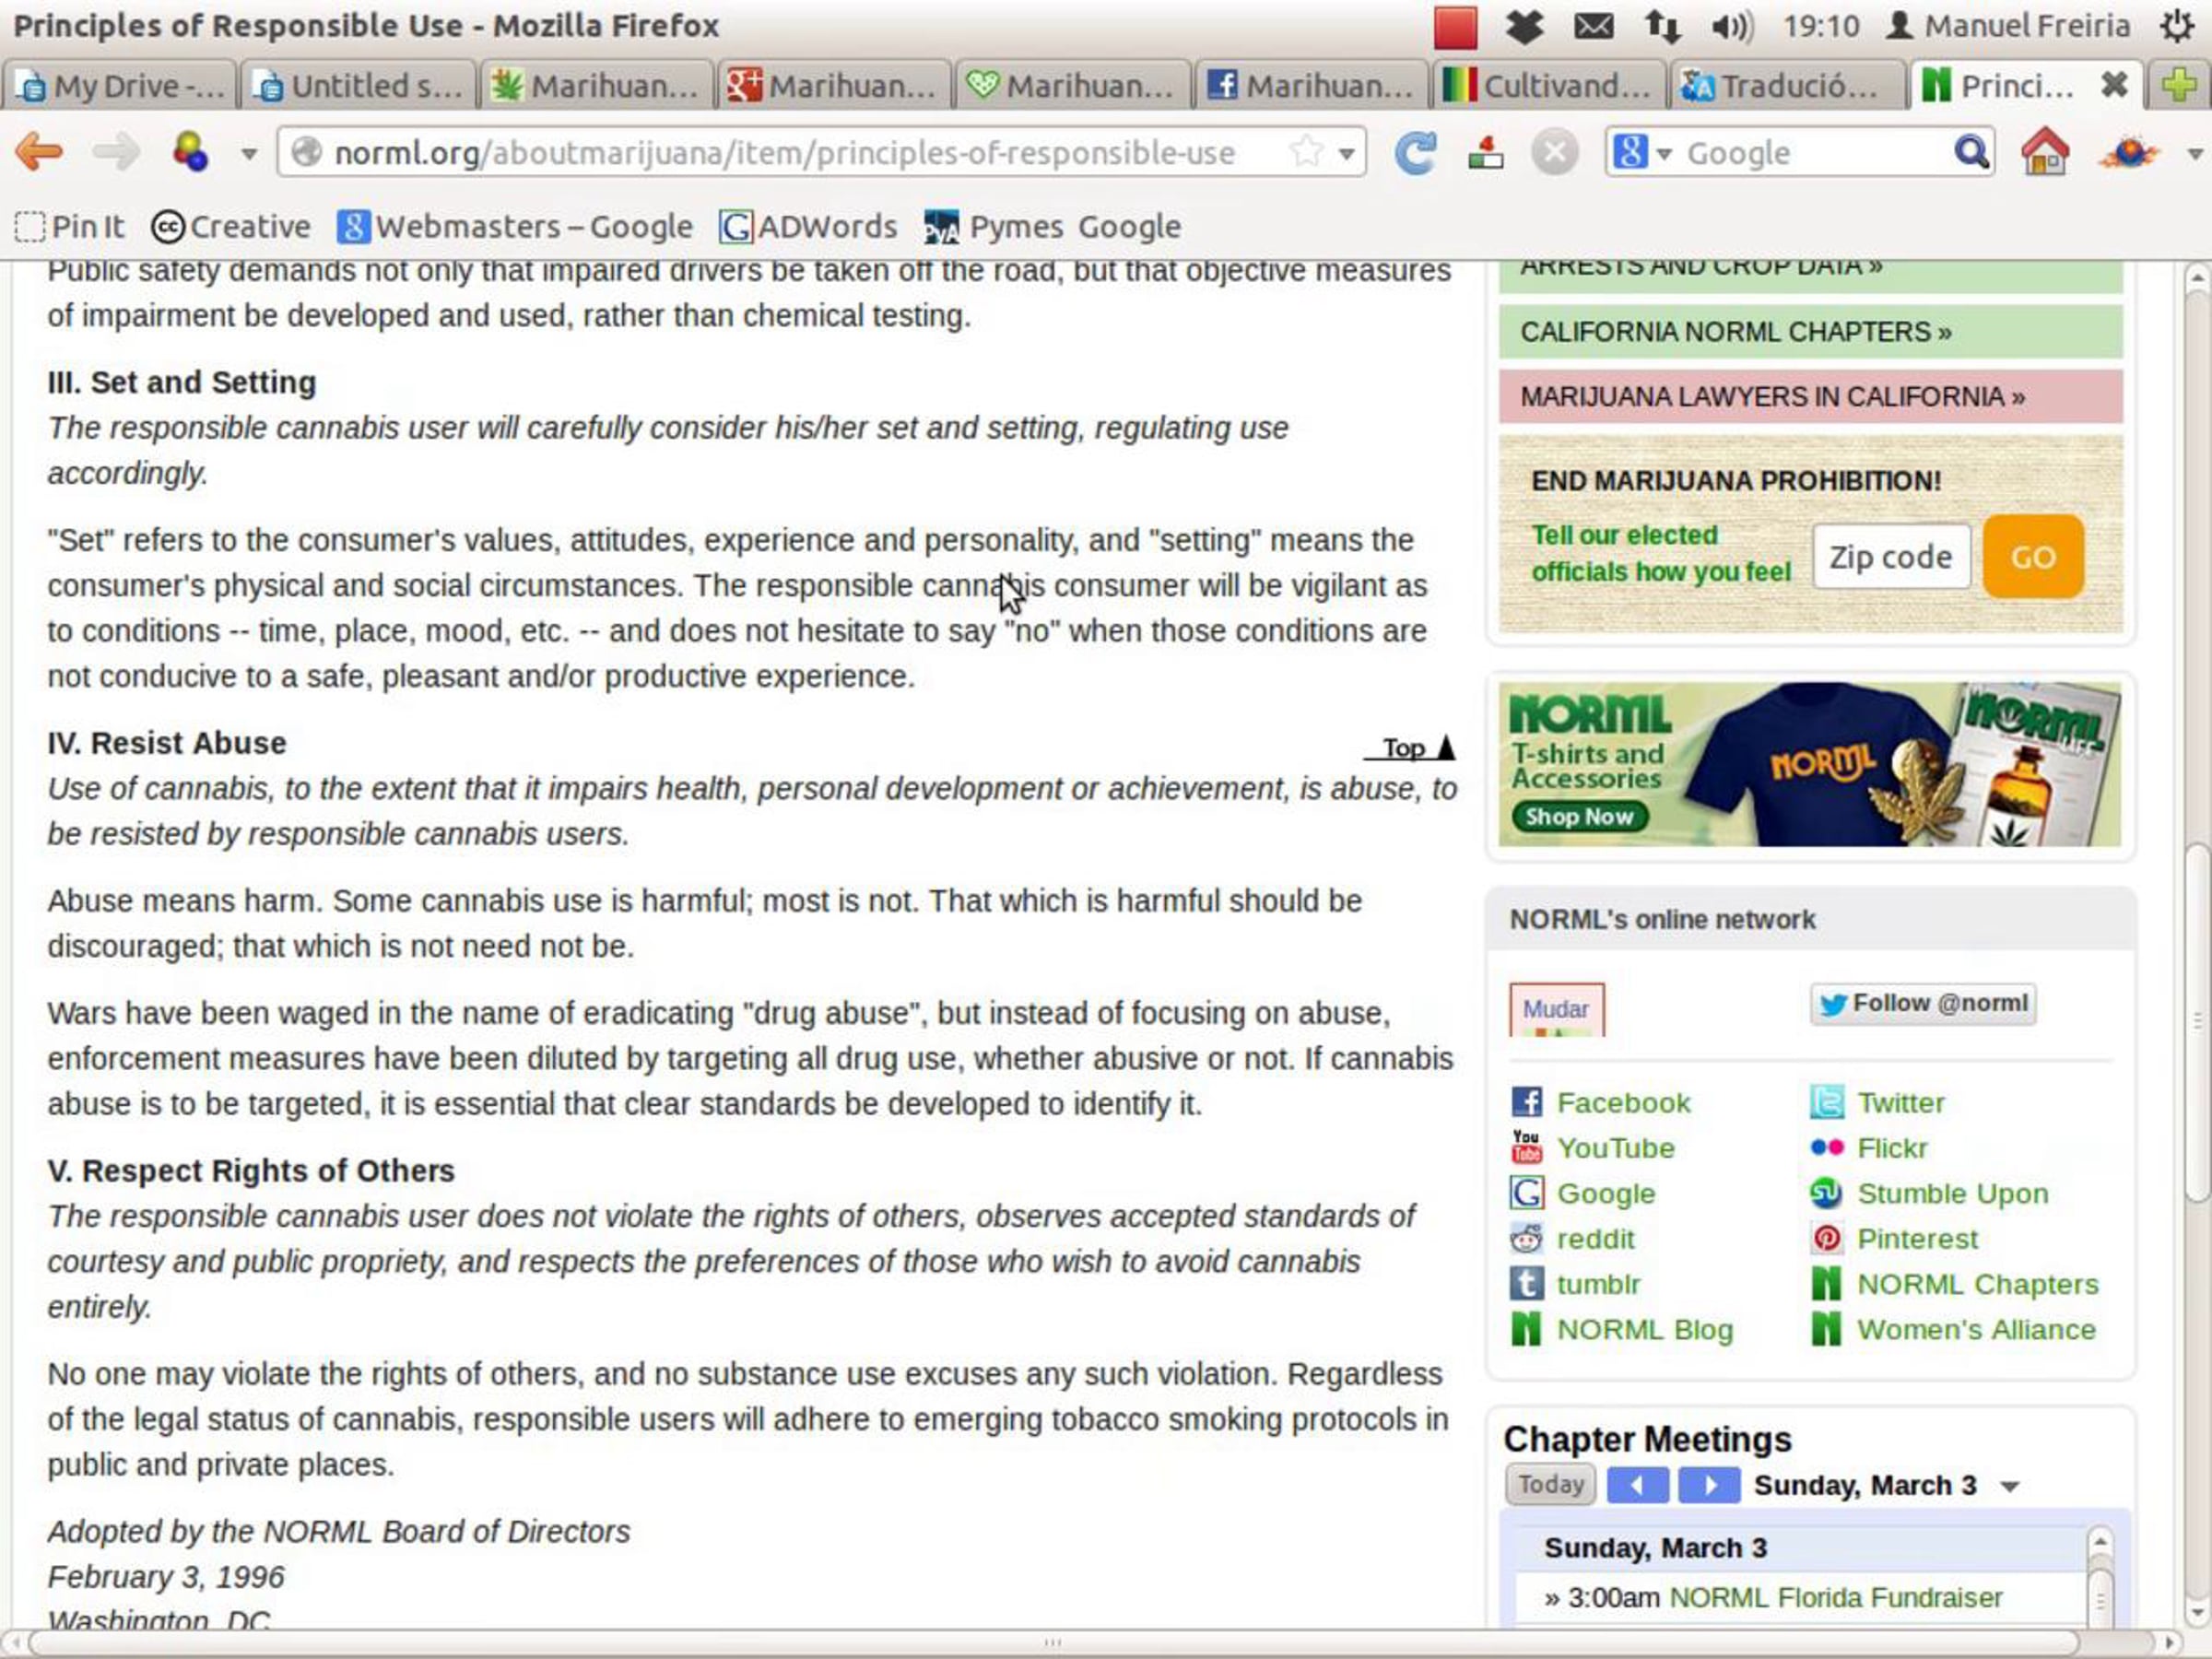Screen dimensions: 2212x1659
Task: Click the vertical page scrollbar thumb
Action: 2196,1020
